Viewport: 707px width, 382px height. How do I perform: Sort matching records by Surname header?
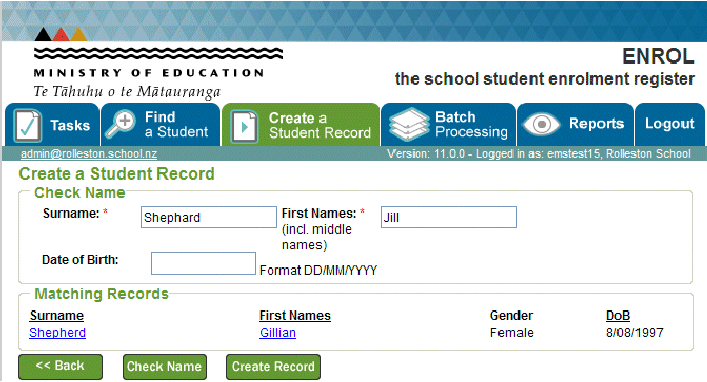coord(57,316)
